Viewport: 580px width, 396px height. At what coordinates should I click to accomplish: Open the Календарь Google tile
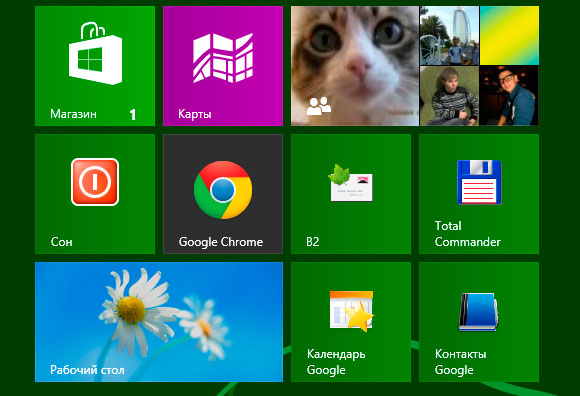click(351, 322)
